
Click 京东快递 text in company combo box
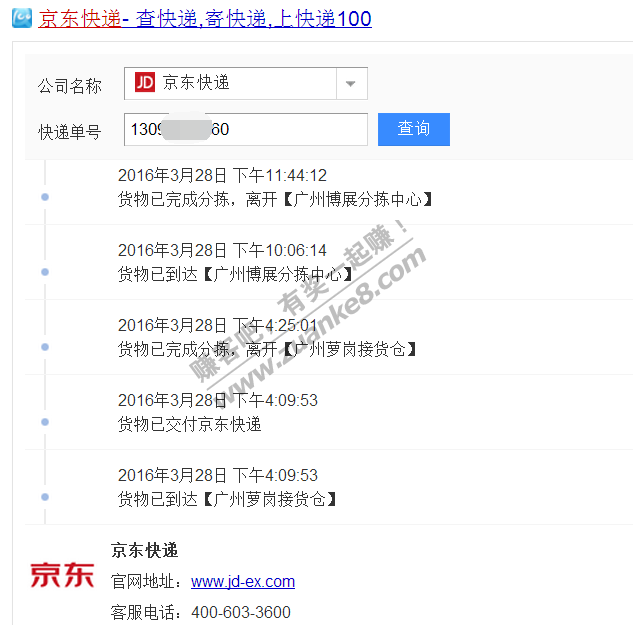tap(196, 83)
